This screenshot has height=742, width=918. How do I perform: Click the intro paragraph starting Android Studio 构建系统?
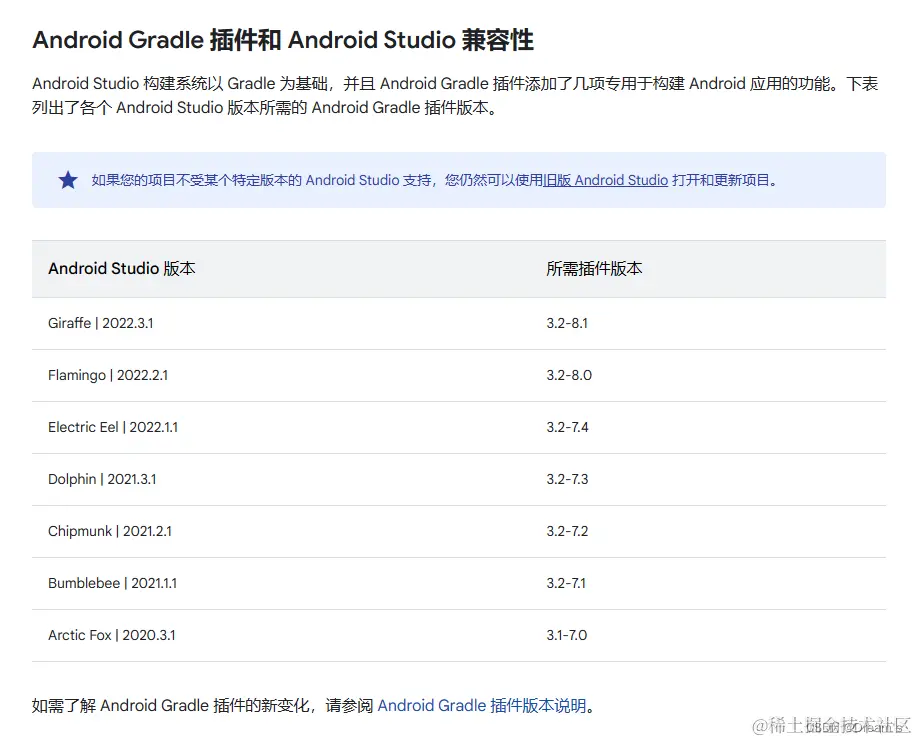point(455,95)
